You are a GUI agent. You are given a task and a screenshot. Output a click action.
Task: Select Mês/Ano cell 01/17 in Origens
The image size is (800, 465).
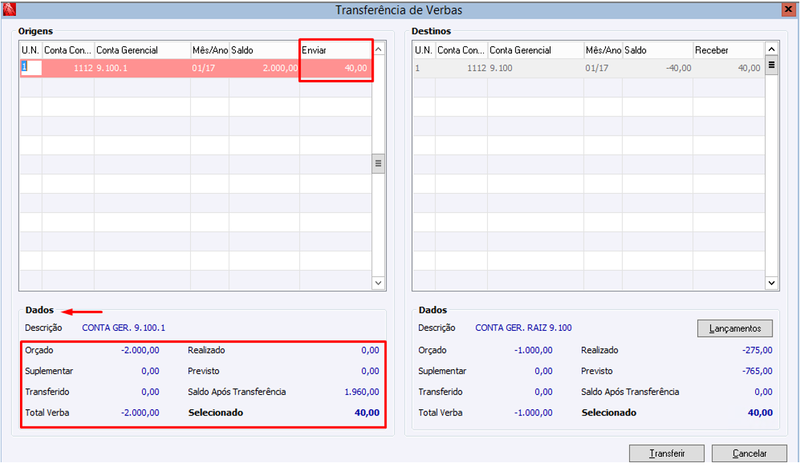point(210,68)
